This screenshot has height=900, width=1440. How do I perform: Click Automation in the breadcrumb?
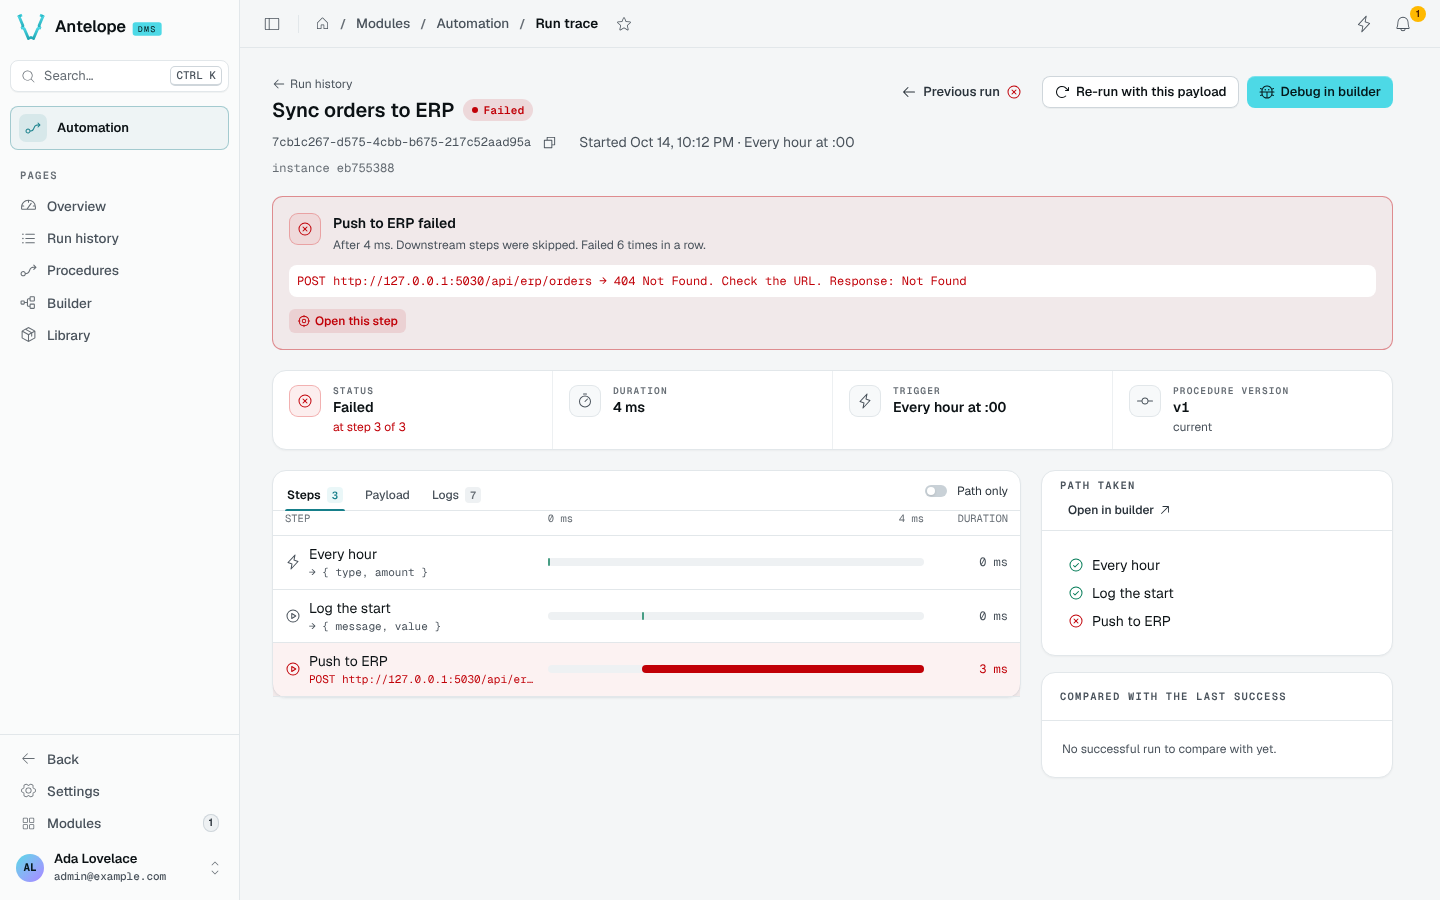(x=472, y=24)
